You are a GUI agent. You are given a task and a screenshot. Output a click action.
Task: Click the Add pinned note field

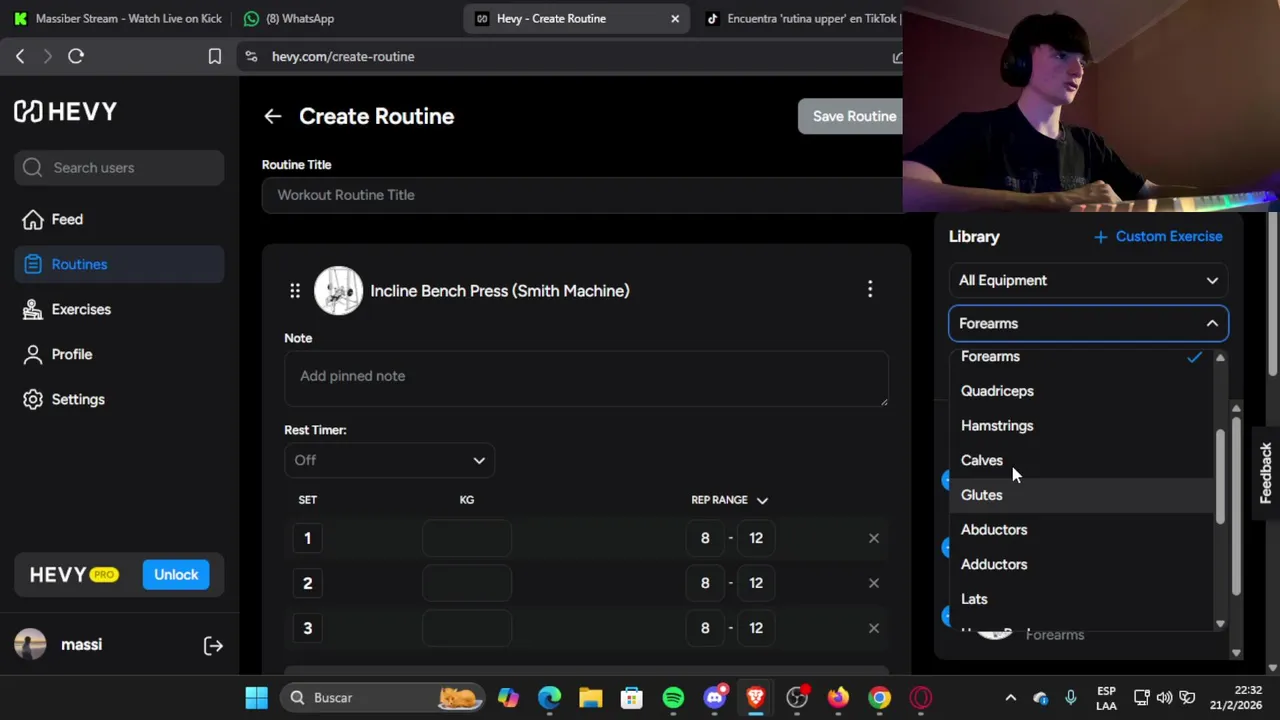click(586, 377)
